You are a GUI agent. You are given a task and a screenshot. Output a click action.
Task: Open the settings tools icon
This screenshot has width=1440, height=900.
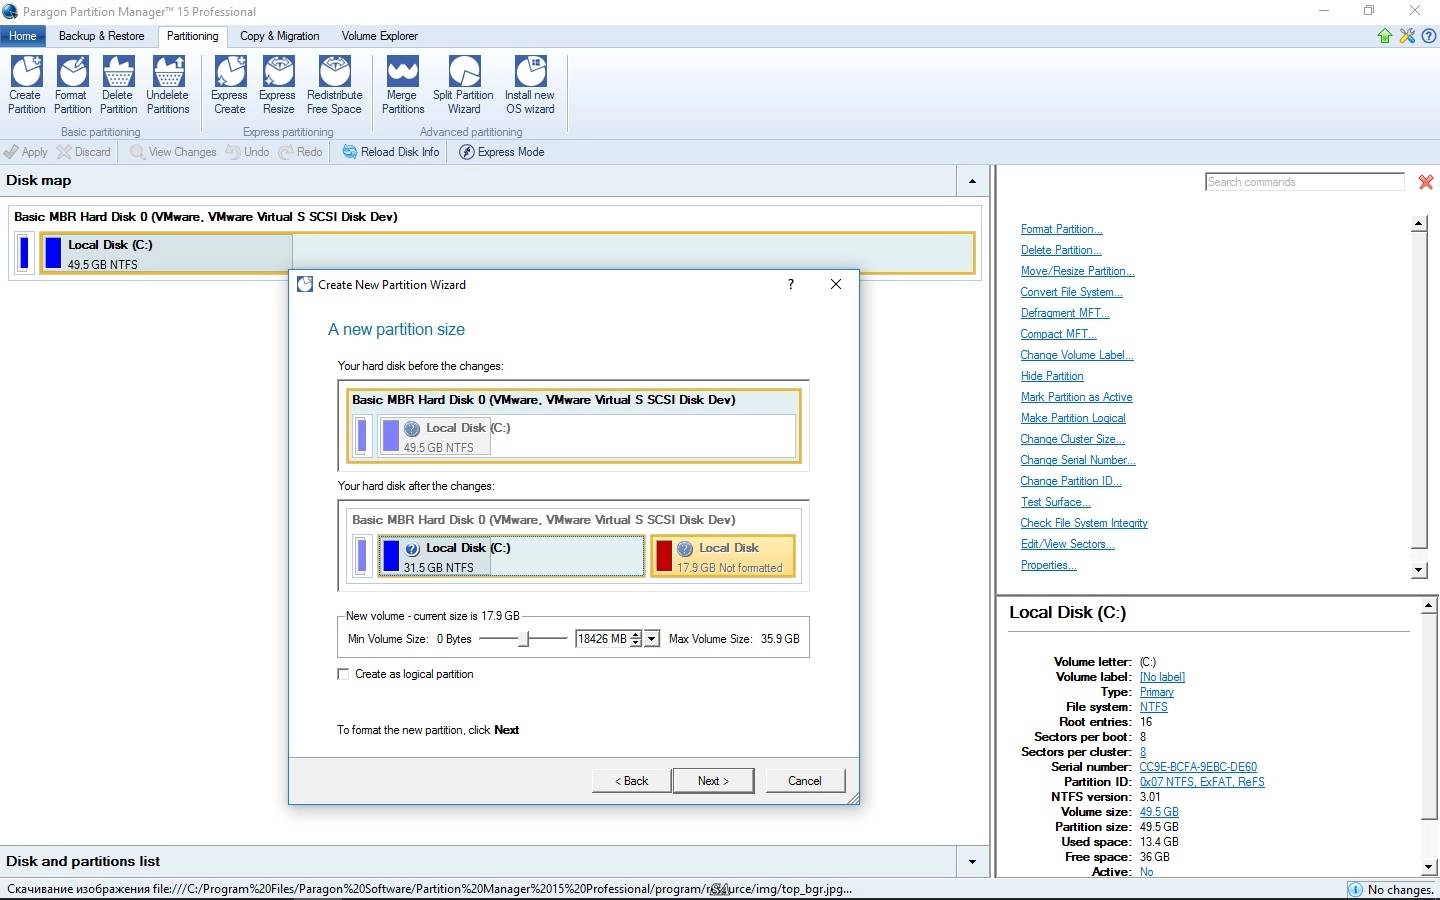coord(1407,36)
